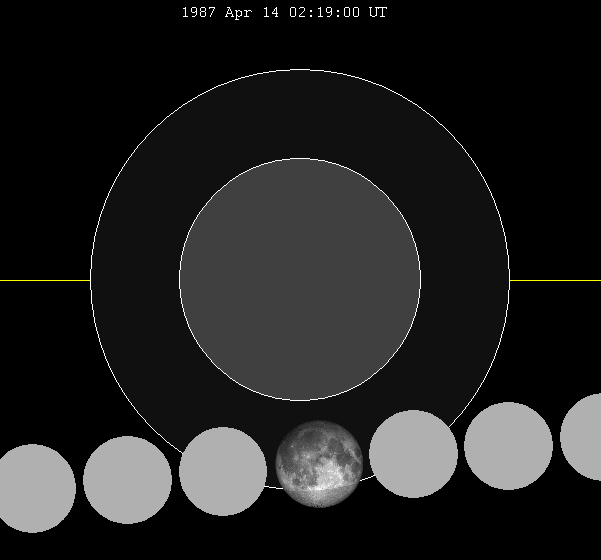
Task: Select the month "Apr" in the header
Action: pos(245,13)
